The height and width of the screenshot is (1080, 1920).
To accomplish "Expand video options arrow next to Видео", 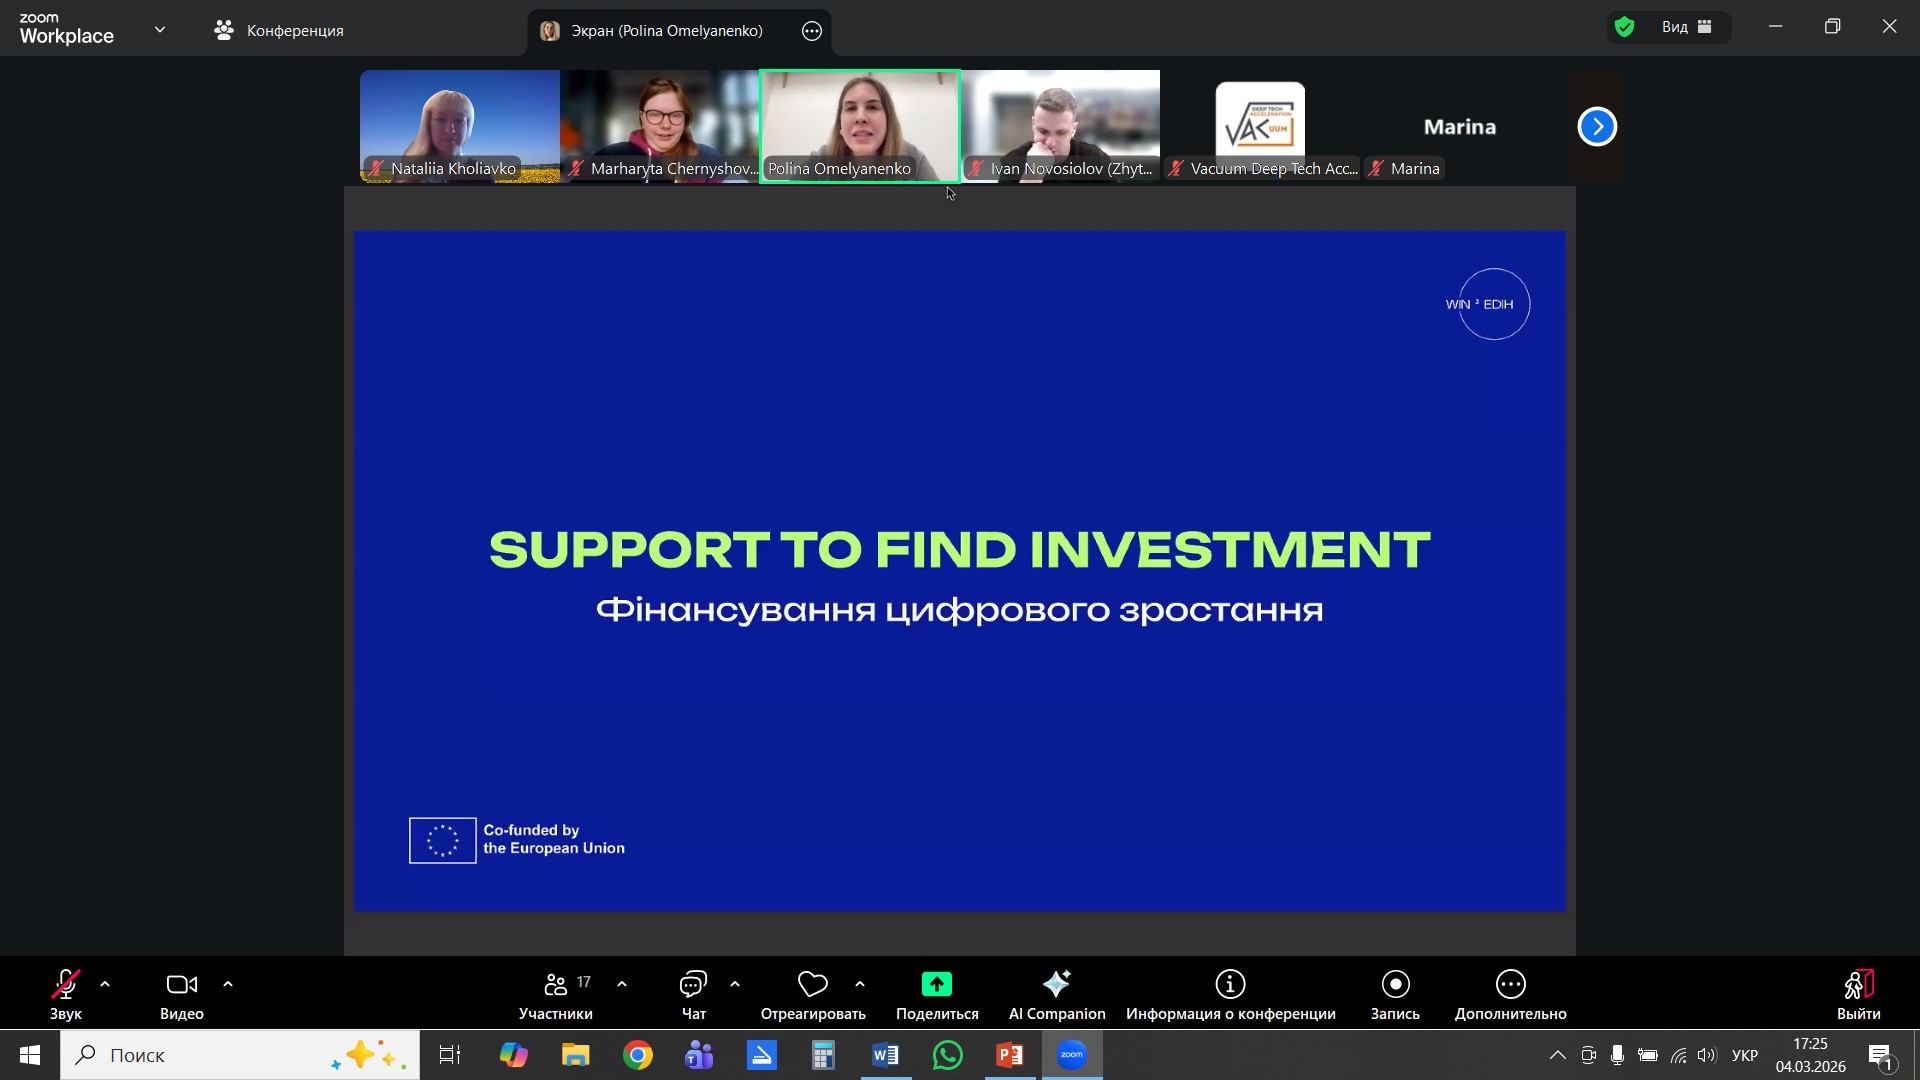I will click(x=228, y=985).
